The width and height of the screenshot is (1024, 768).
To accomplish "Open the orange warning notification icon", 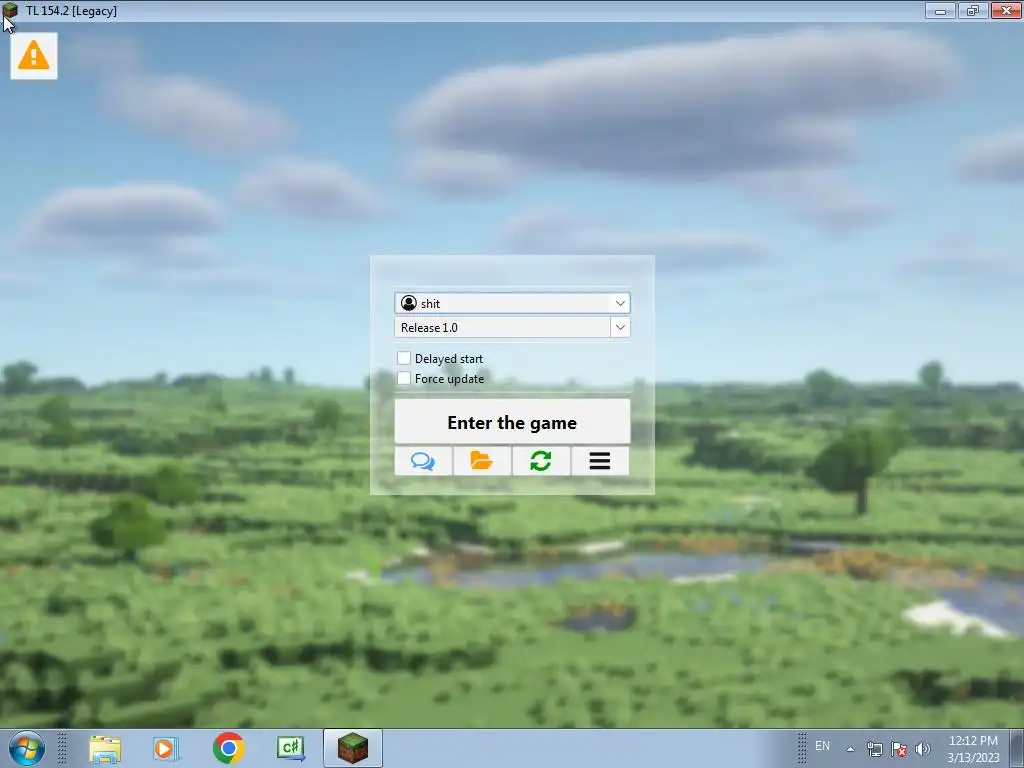I will pyautogui.click(x=34, y=56).
